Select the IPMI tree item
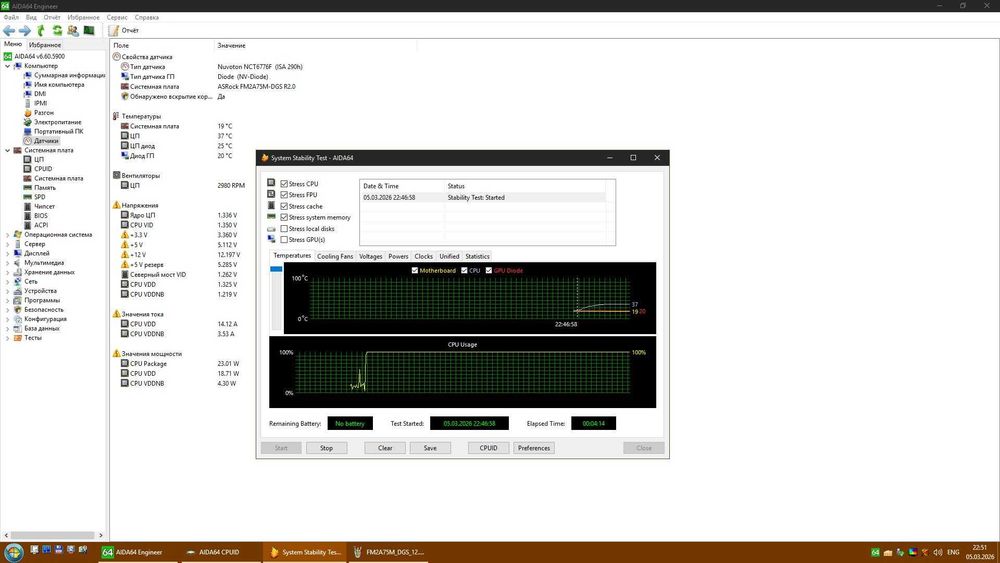The height and width of the screenshot is (563, 1000). coord(40,103)
